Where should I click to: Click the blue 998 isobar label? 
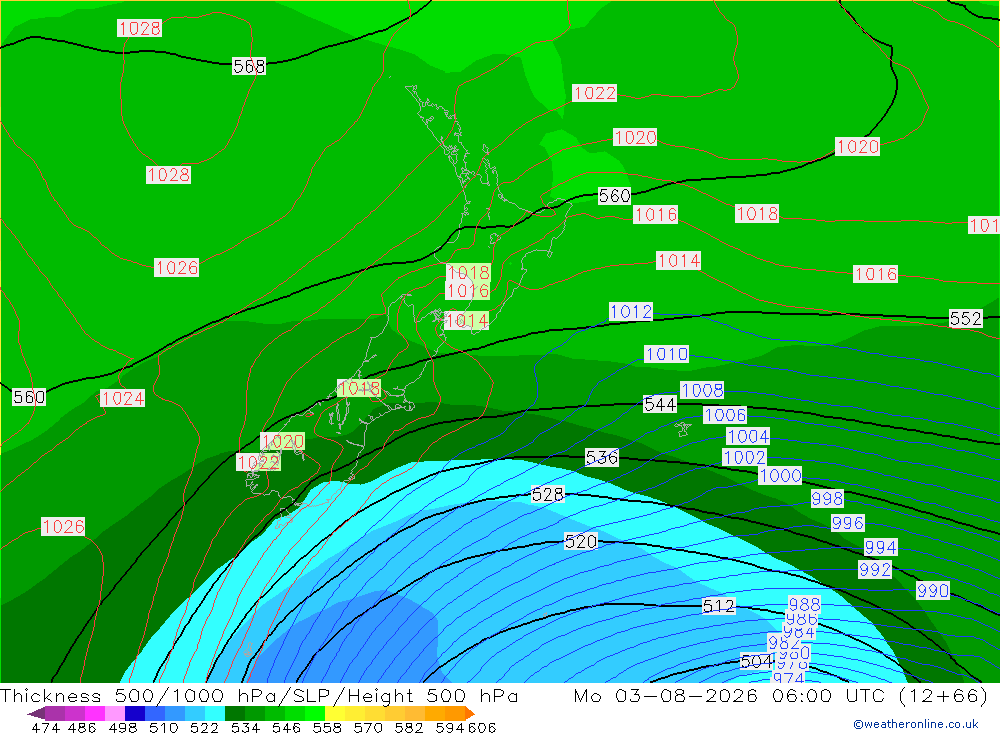(x=827, y=498)
